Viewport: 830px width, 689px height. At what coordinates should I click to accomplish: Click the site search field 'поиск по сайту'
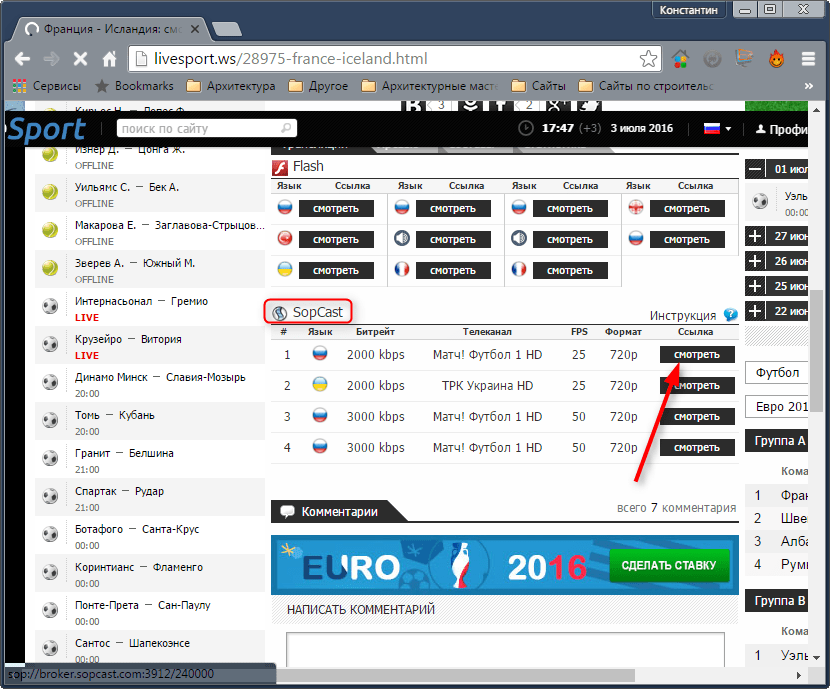[206, 128]
